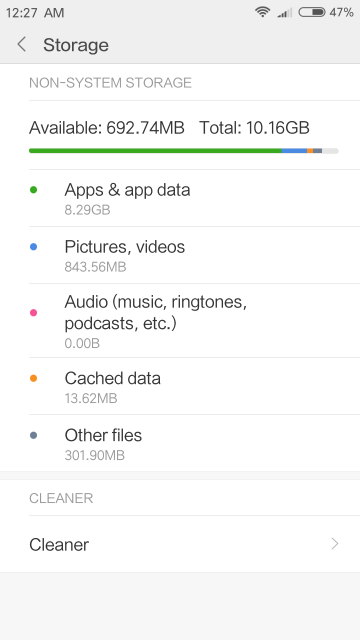Open Pictures, videos storage entry
Image resolution: width=360 pixels, height=640 pixels.
[x=180, y=255]
